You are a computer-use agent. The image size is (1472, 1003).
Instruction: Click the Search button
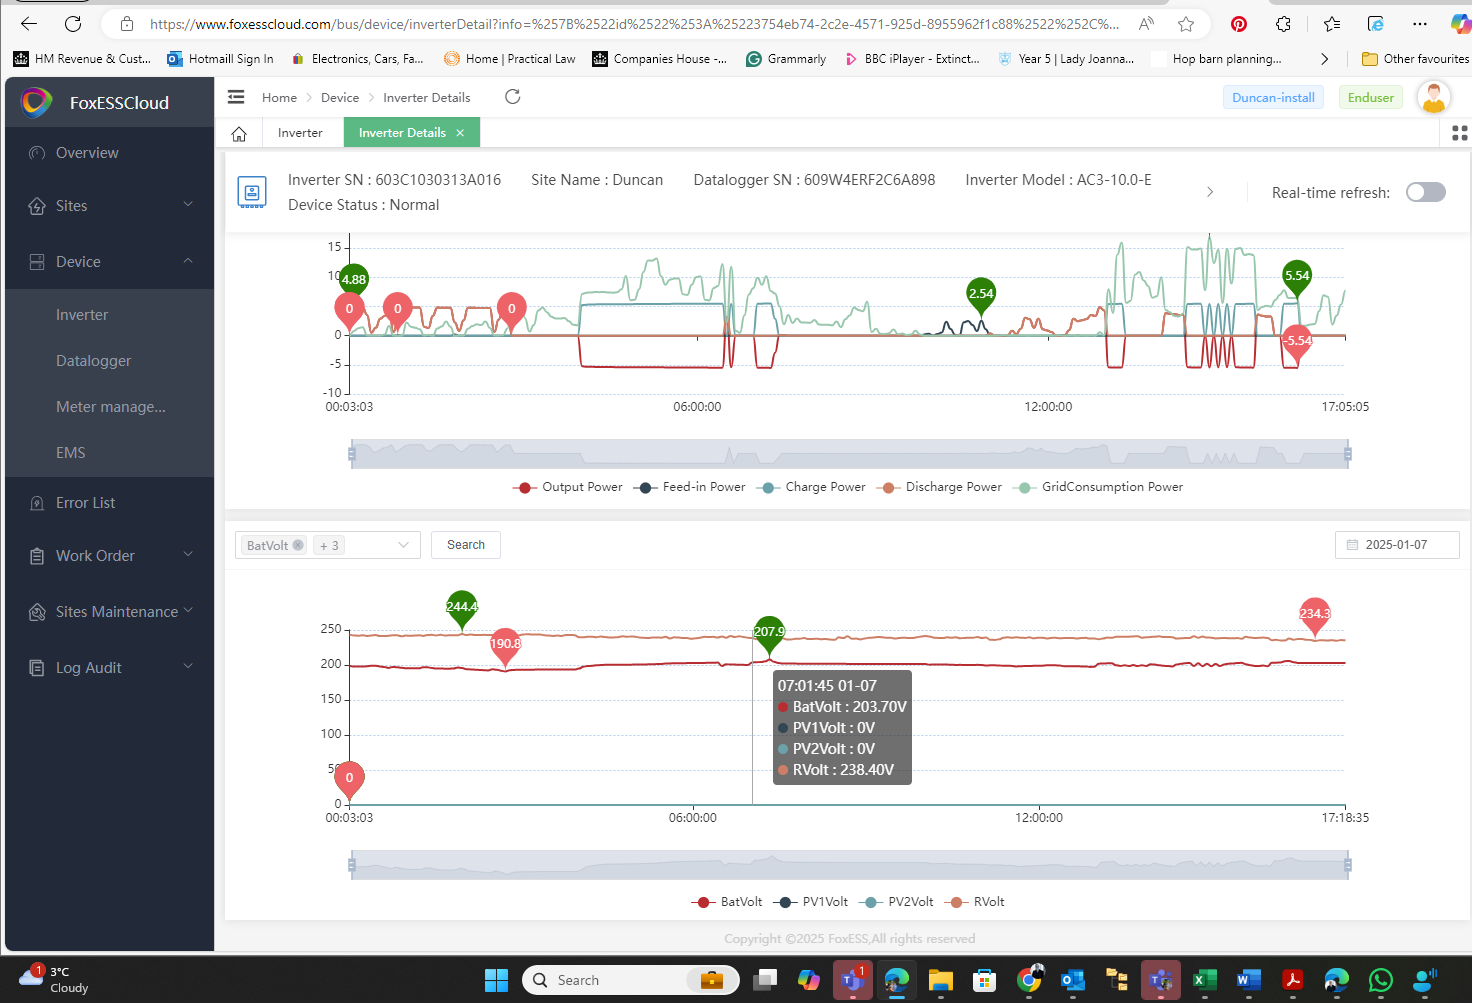click(466, 545)
